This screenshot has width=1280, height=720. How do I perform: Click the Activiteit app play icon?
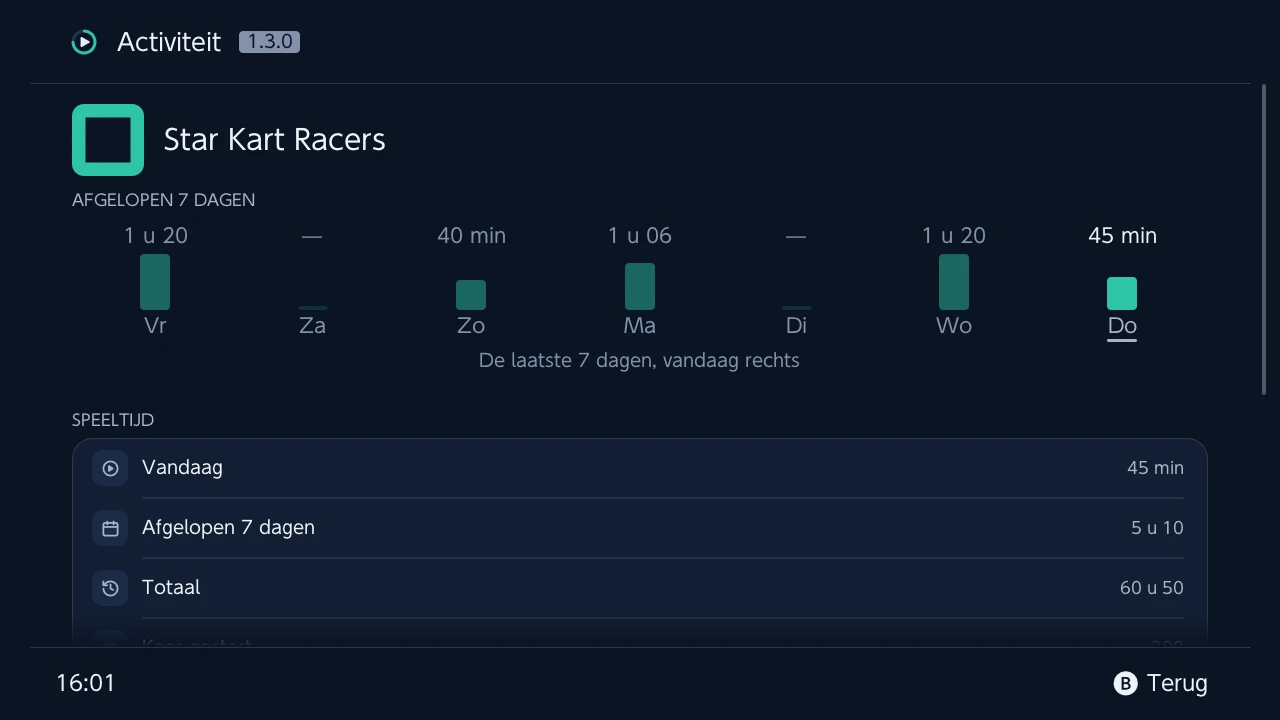pos(84,42)
